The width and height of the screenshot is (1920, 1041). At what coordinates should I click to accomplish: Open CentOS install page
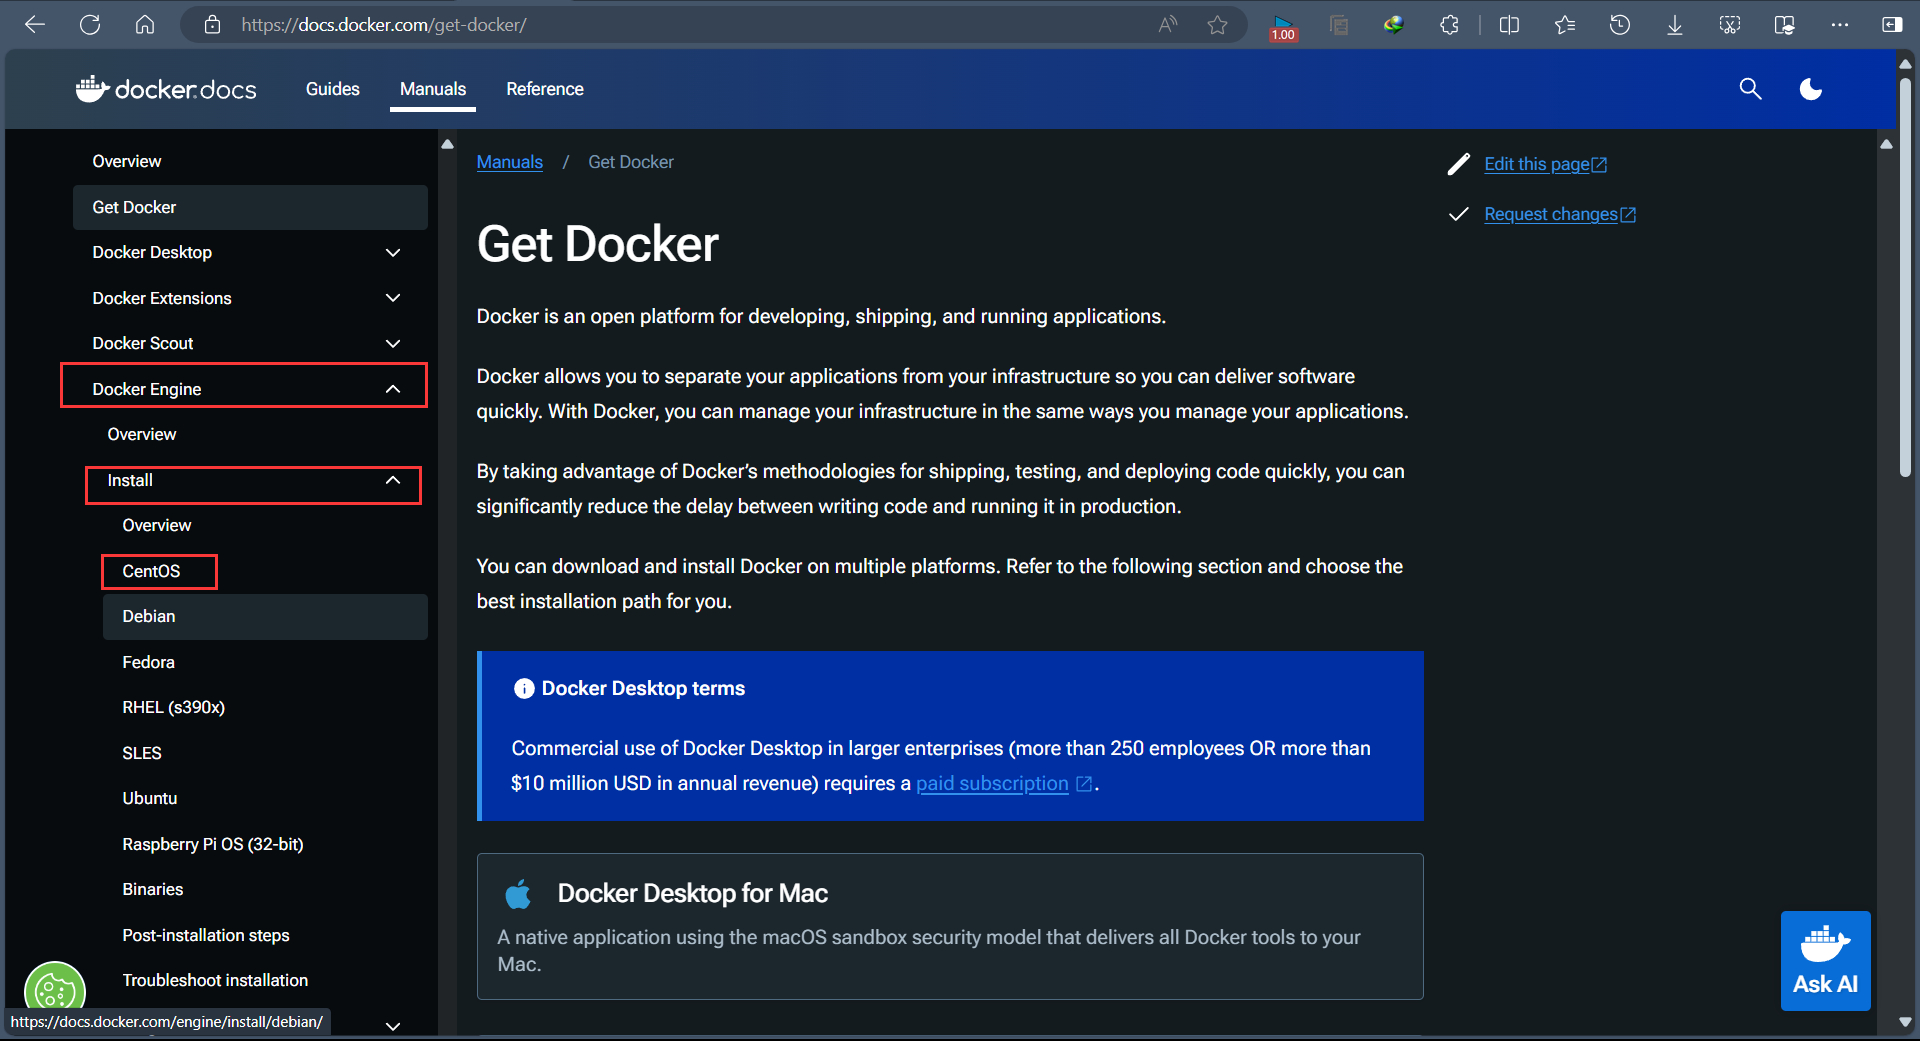pyautogui.click(x=151, y=571)
